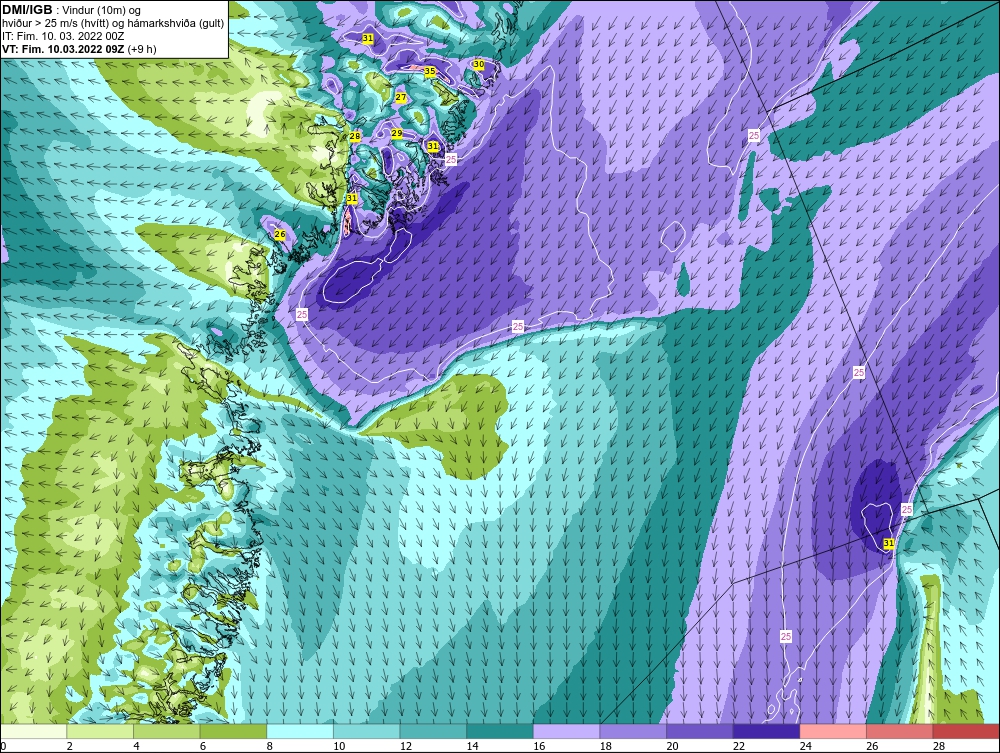Viewport: 1000px width, 753px height.
Task: Select the dark indigo swatch between 22 and 24
Action: [767, 731]
